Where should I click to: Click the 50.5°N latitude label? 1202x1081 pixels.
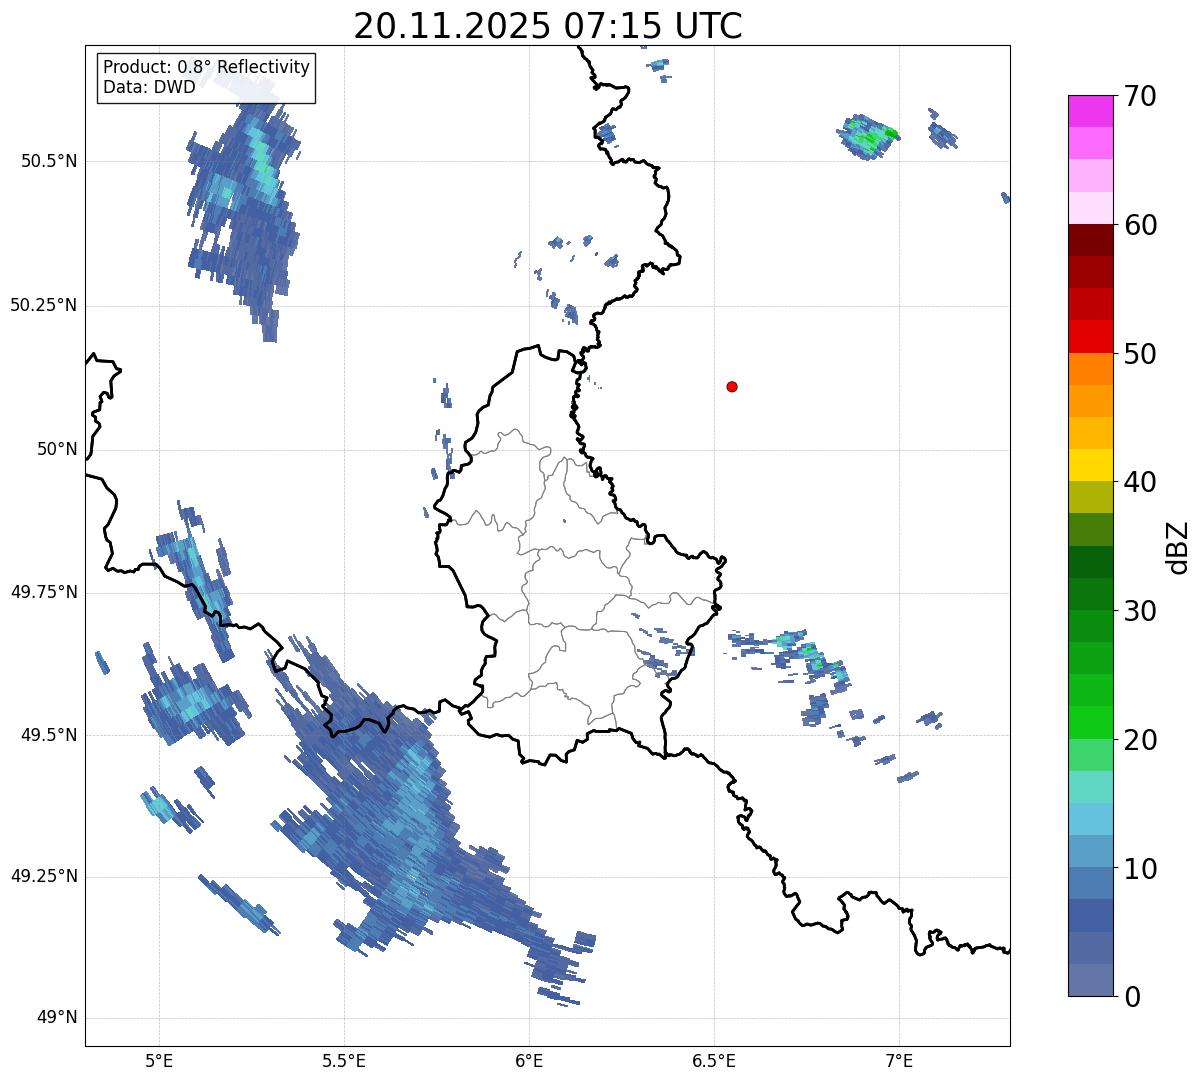[x=49, y=162]
